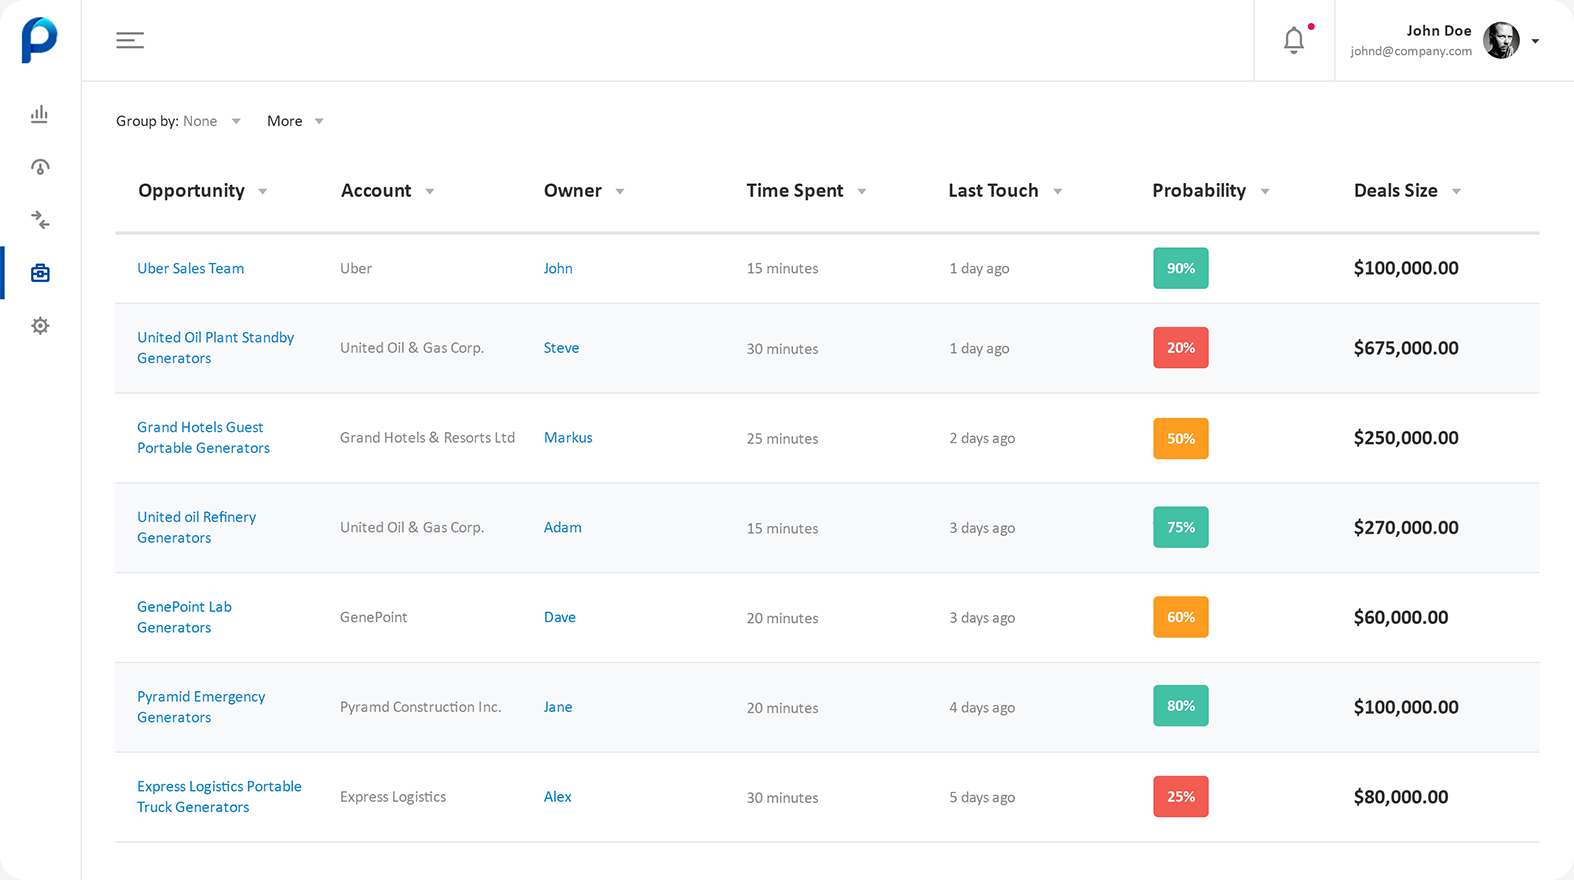Screen dimensions: 1574x880
Task: Open United oil Refinery Generators opportunity
Action: pyautogui.click(x=196, y=527)
